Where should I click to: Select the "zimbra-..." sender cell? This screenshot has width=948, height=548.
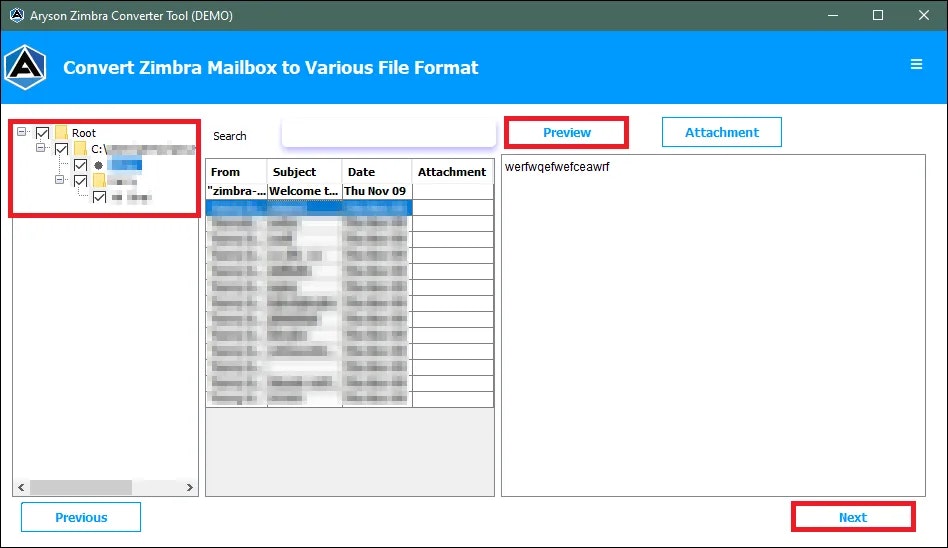(236, 191)
